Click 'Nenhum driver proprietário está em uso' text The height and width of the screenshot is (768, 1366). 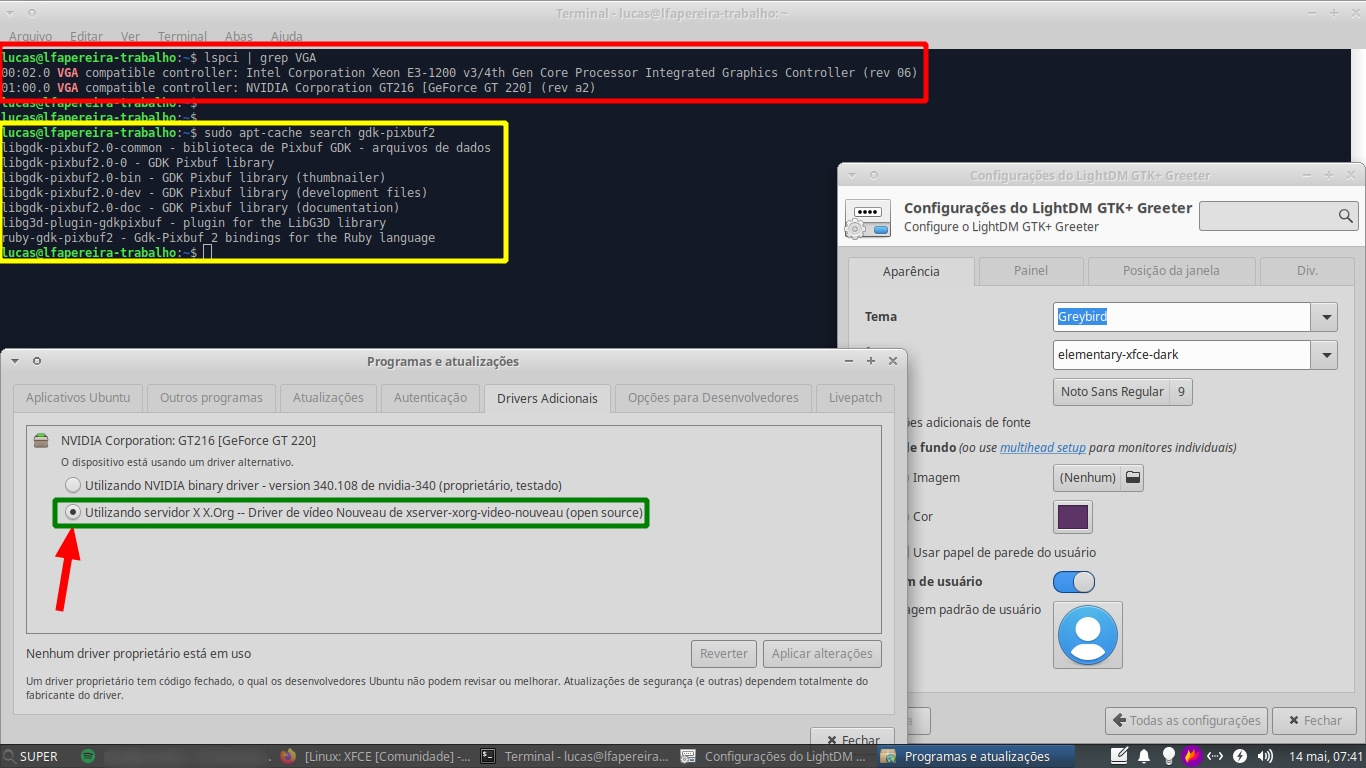click(x=139, y=654)
